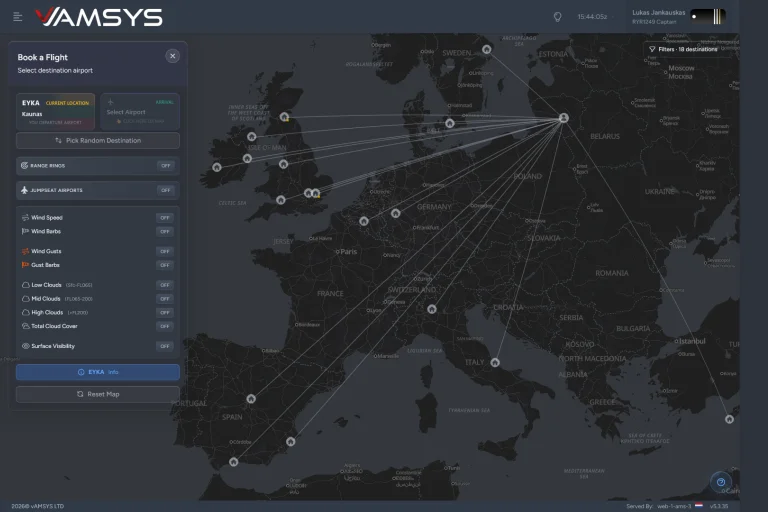Switch on Mid Clouds layer

(165, 298)
